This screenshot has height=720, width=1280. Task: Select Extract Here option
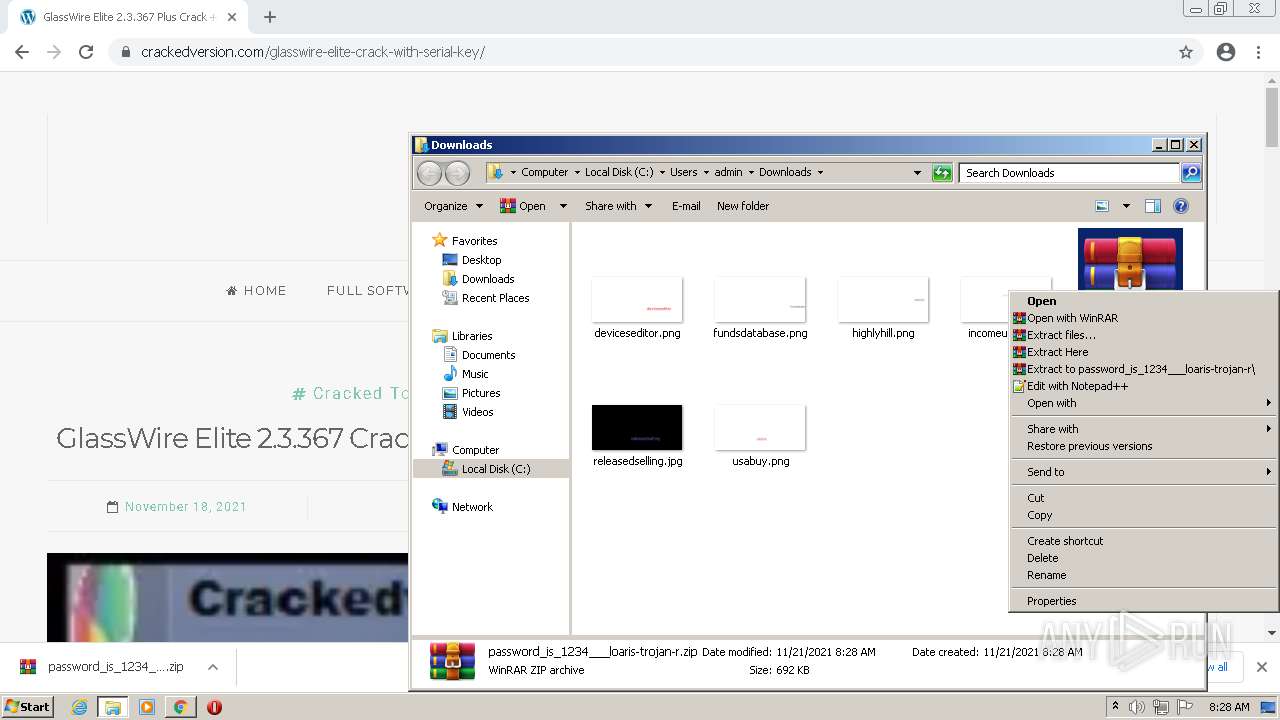coord(1144,352)
